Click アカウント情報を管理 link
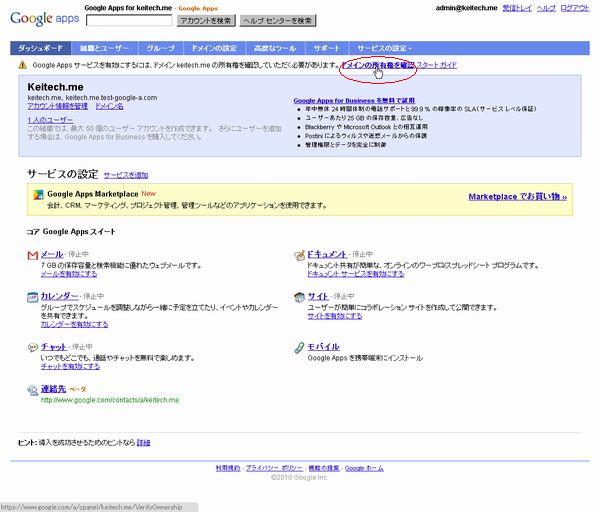The image size is (600, 512). point(58,106)
